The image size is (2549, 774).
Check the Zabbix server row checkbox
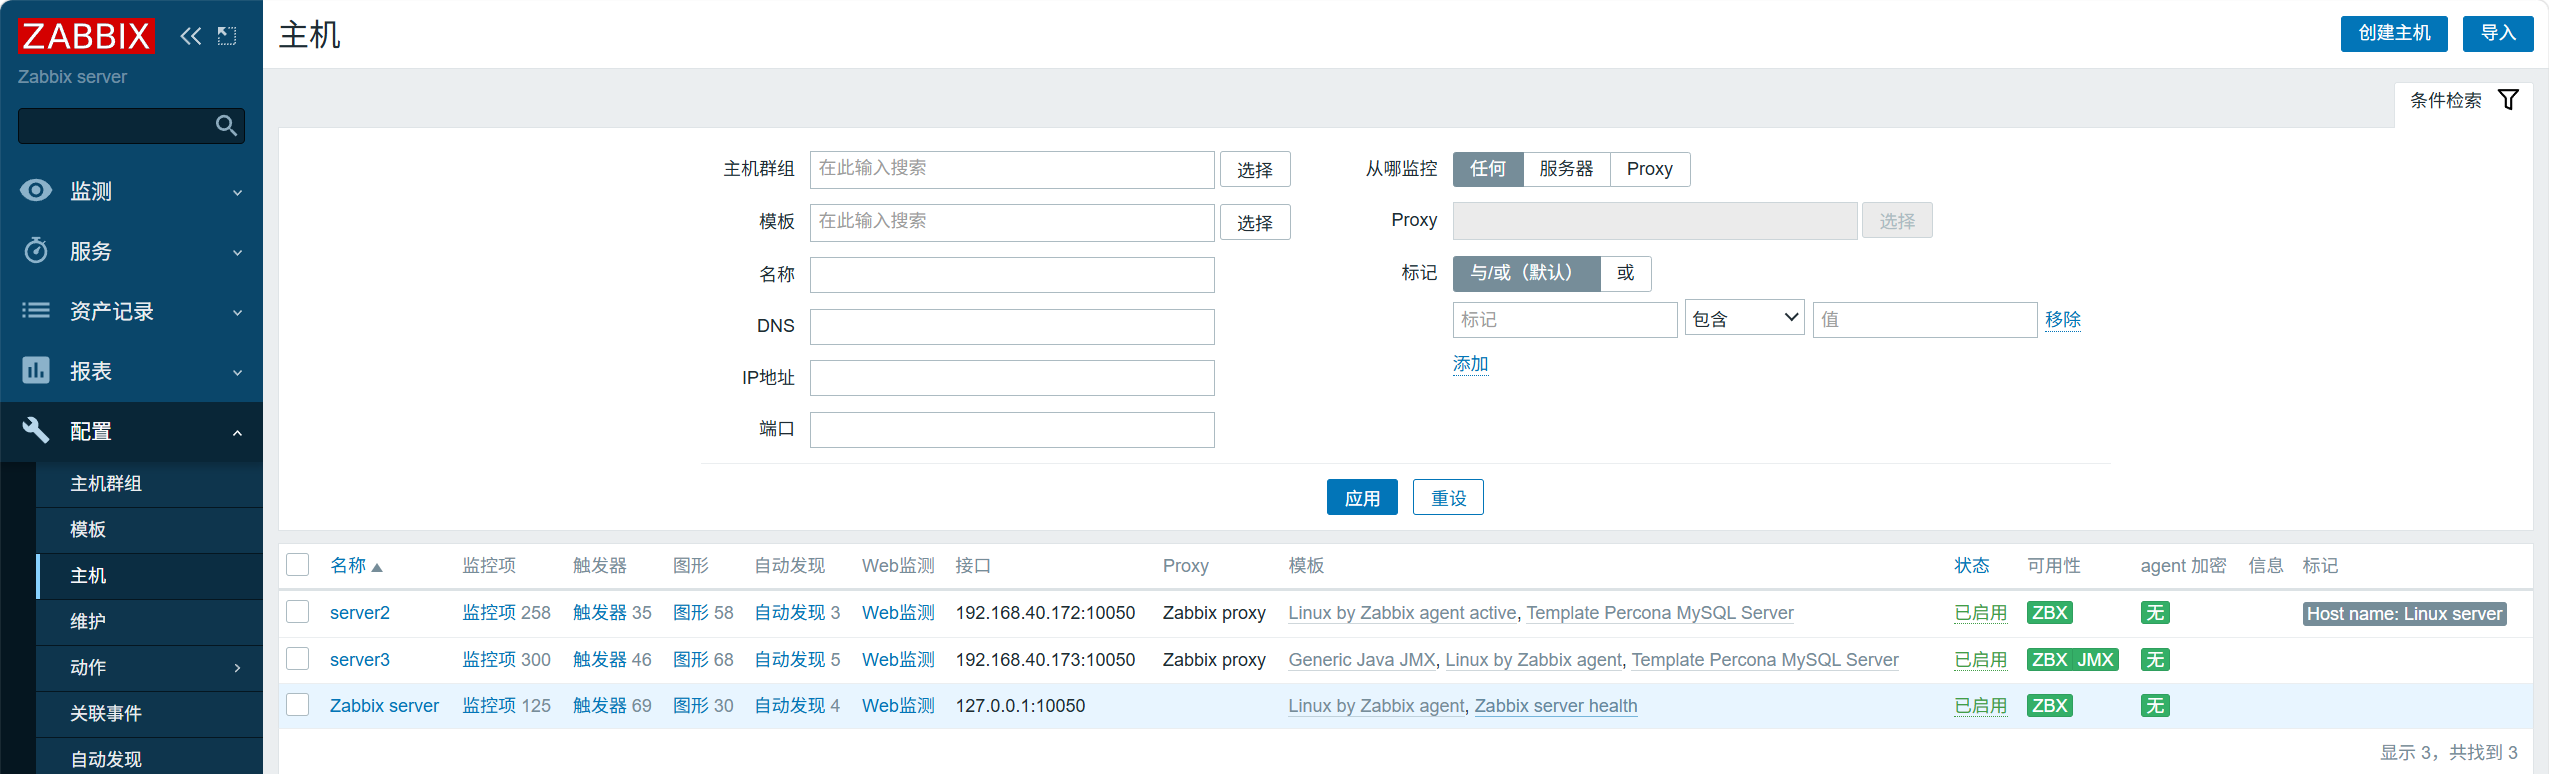click(x=298, y=705)
